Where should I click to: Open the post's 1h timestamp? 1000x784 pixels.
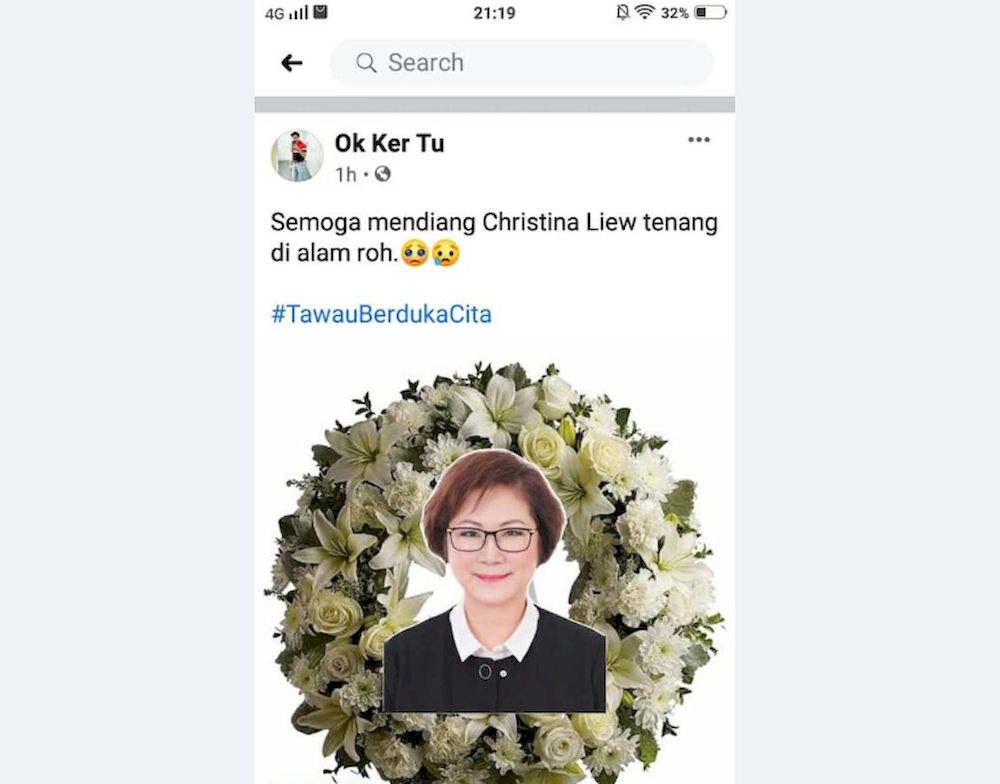(x=346, y=174)
